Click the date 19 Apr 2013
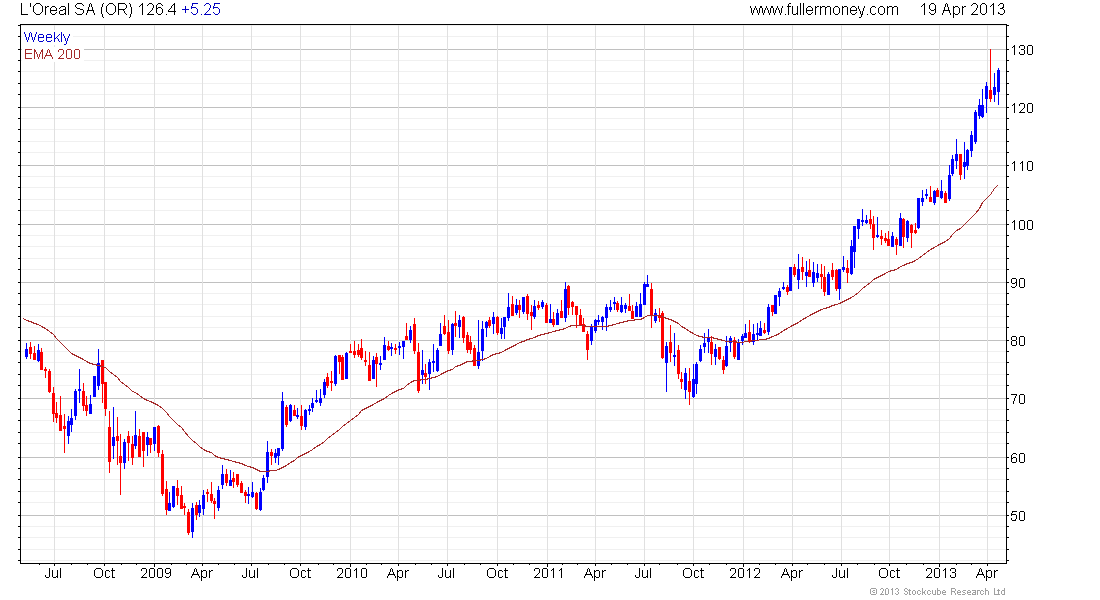 click(x=962, y=10)
